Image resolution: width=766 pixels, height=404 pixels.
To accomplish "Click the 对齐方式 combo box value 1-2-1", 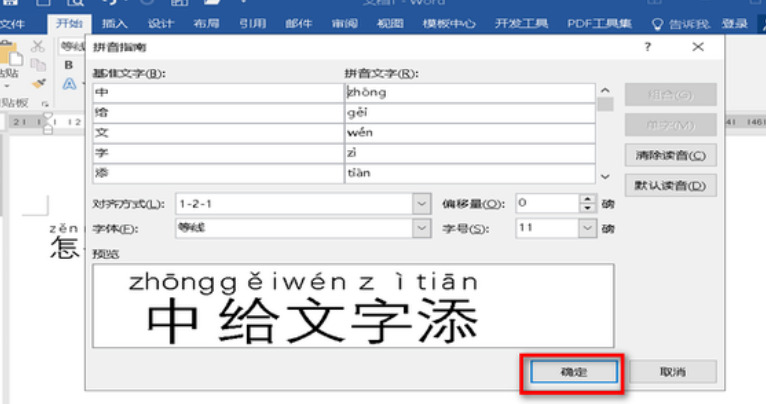I will pyautogui.click(x=294, y=204).
